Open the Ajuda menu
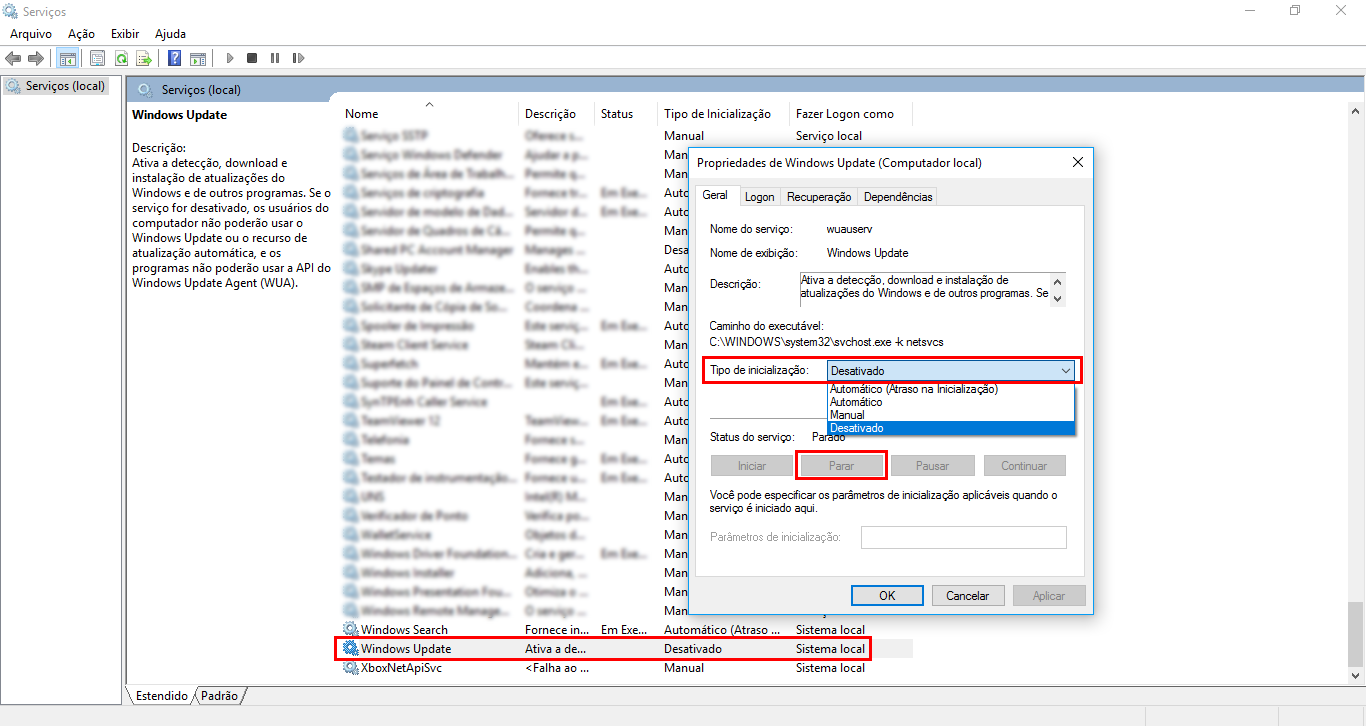Screen dimensions: 1366x726 coord(170,34)
